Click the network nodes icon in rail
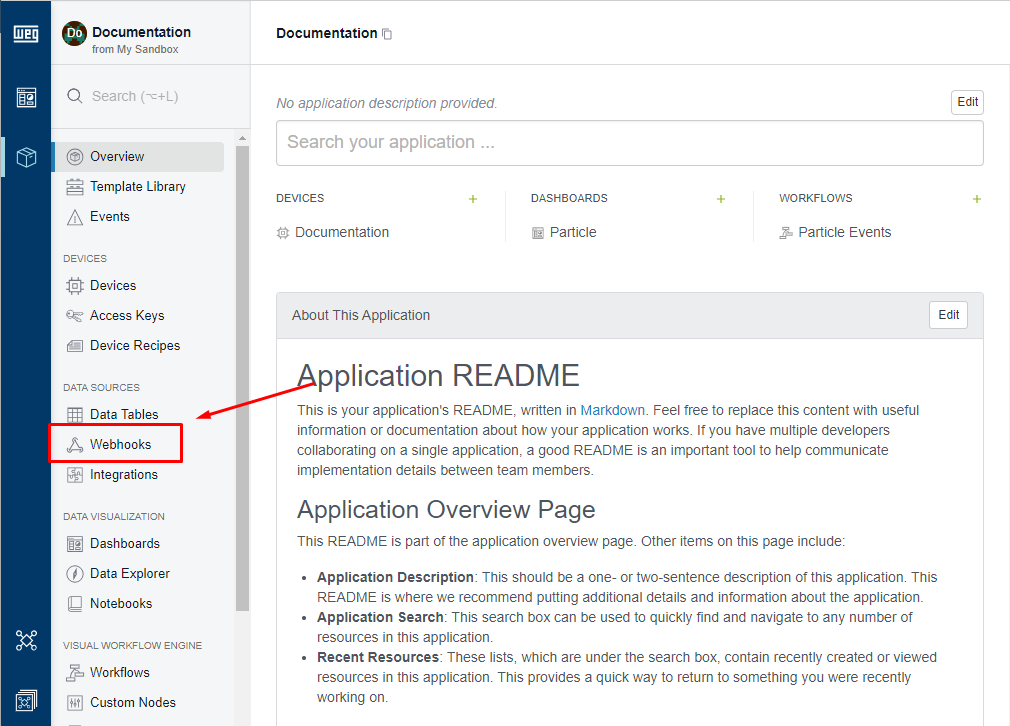This screenshot has width=1010, height=726. [x=26, y=640]
